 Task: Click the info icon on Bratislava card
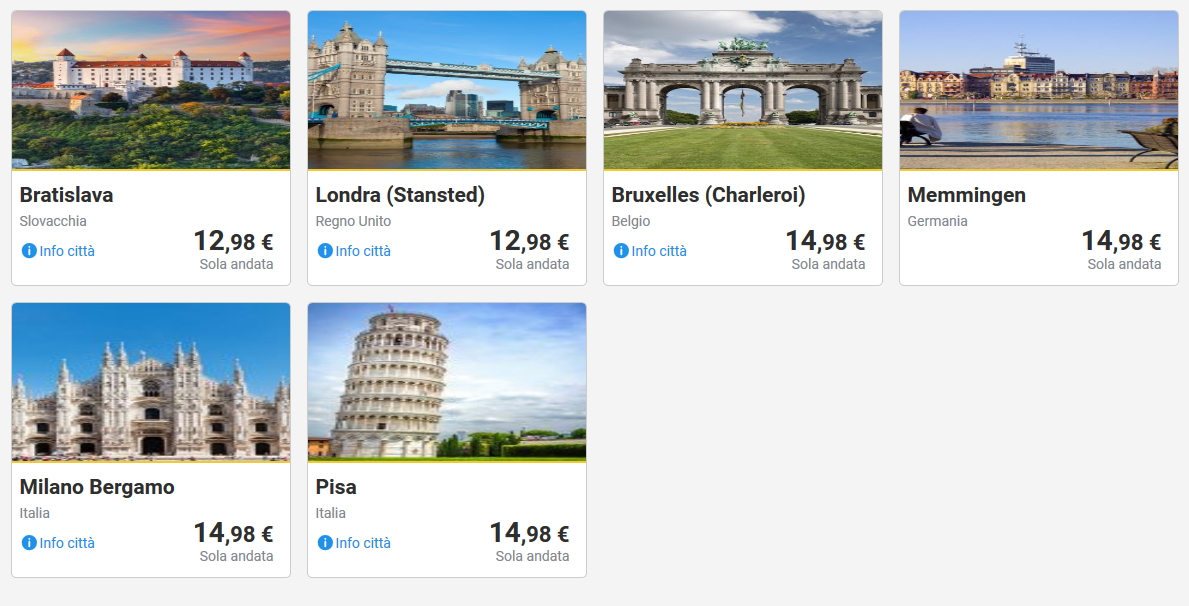29,251
